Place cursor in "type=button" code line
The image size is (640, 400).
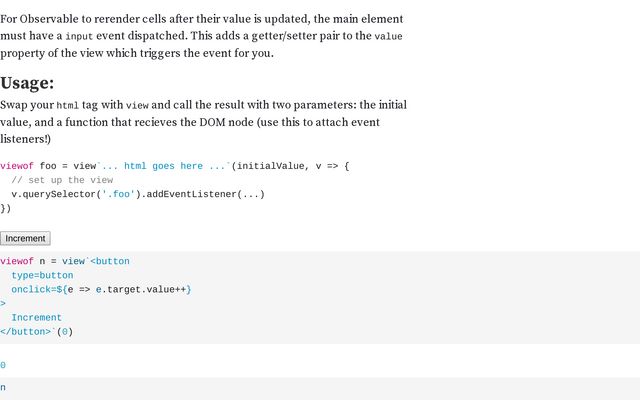[x=42, y=276]
